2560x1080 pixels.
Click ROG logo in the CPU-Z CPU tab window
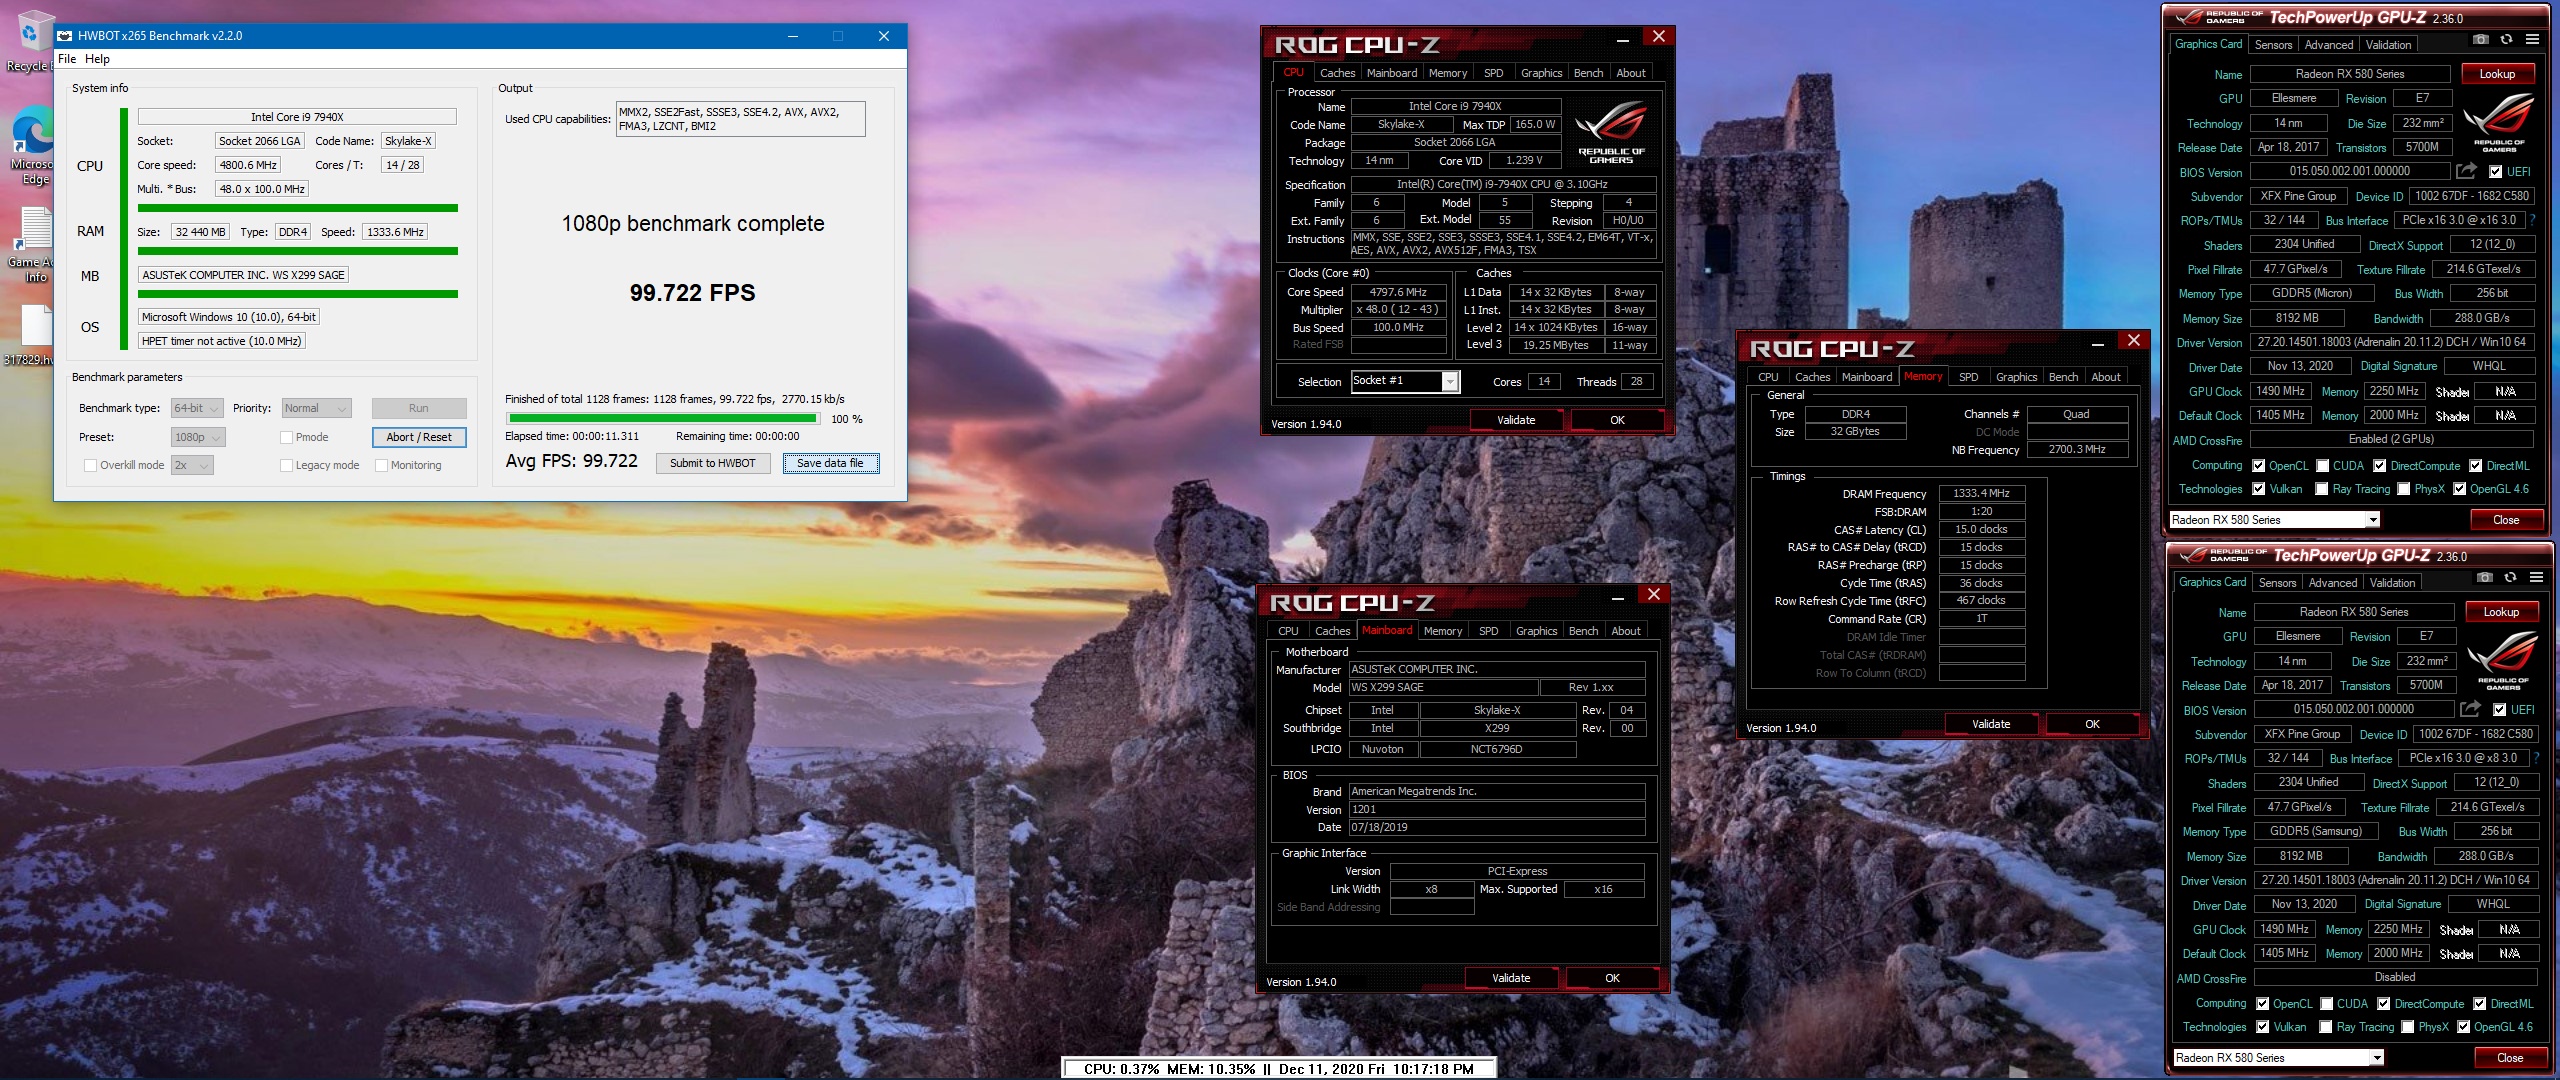(1611, 132)
